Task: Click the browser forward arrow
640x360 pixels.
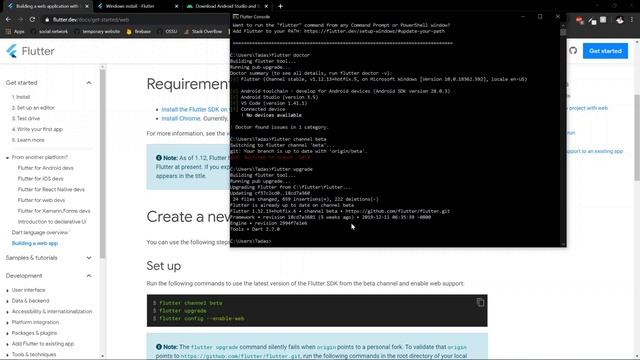Action: 20,19
